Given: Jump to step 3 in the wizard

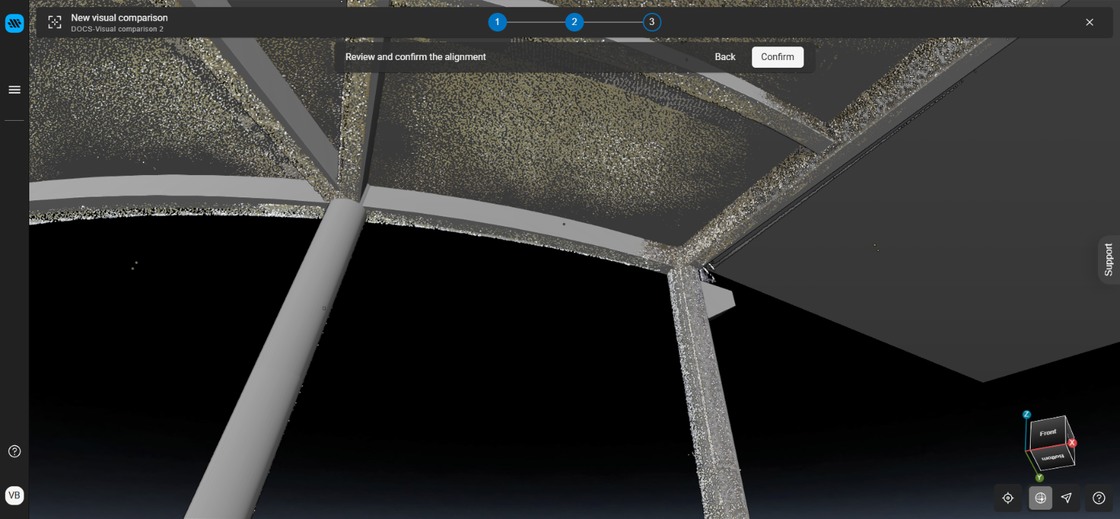Looking at the screenshot, I should tap(651, 22).
